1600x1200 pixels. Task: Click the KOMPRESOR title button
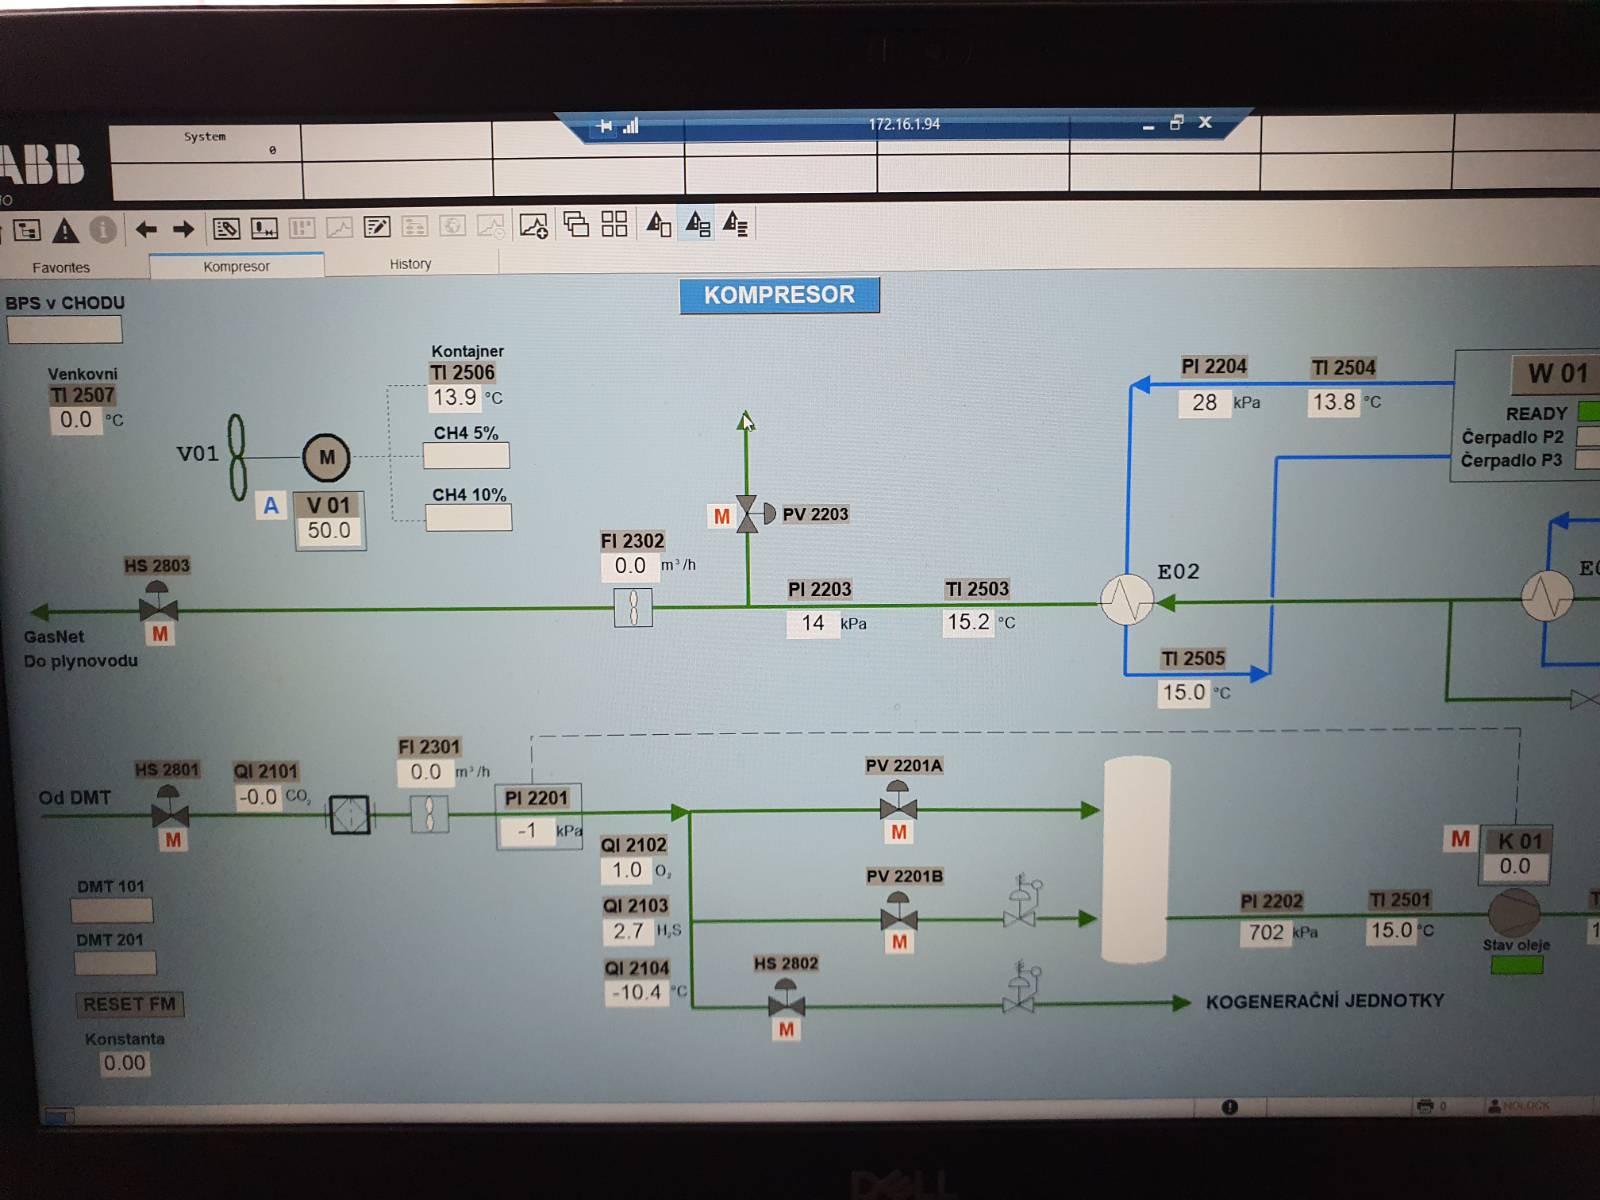click(x=780, y=295)
